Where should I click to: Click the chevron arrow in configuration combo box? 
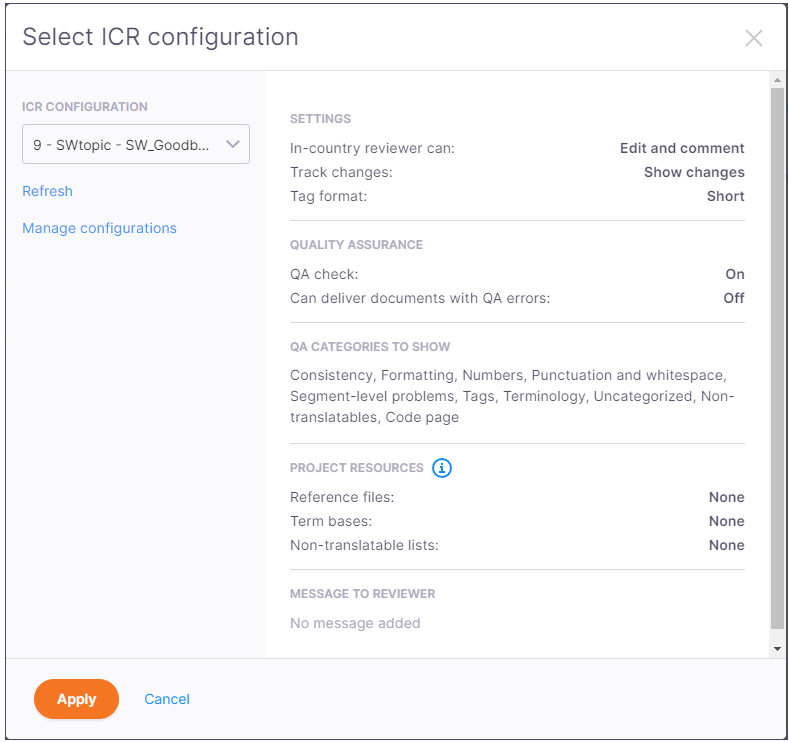point(233,144)
